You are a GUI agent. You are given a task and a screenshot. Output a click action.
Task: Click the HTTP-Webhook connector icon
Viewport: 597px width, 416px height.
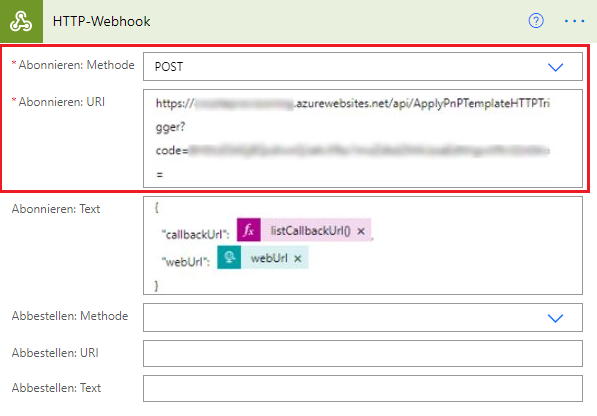pos(21,21)
